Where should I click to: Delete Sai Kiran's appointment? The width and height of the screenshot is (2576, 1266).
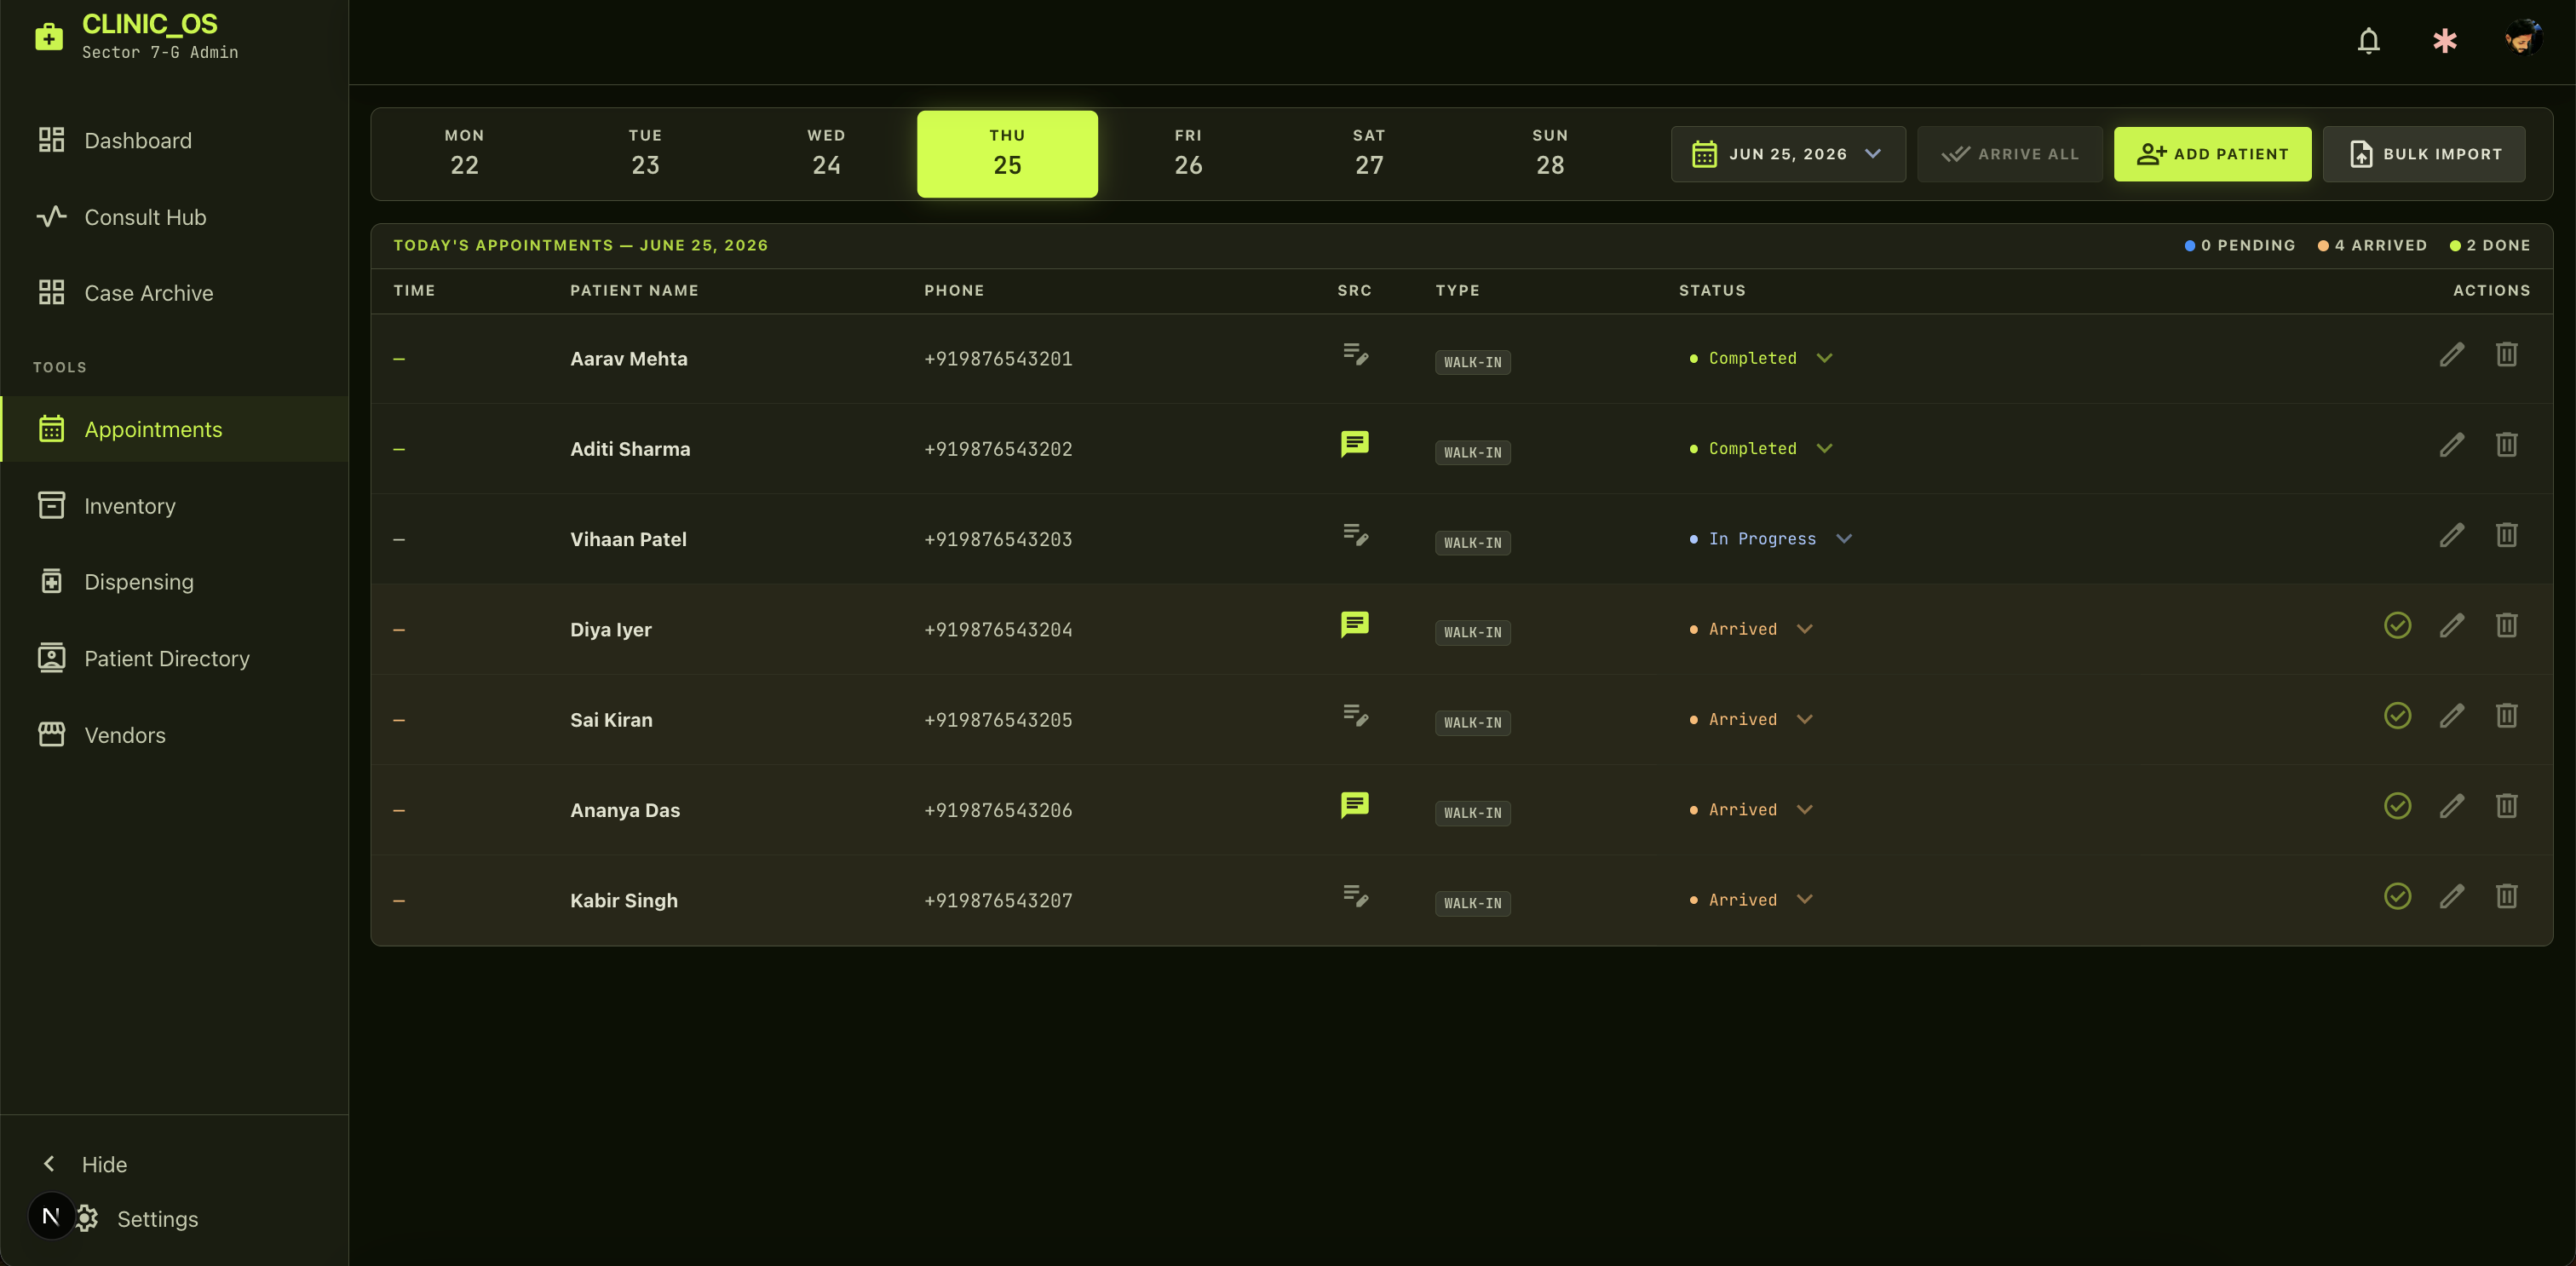tap(2506, 716)
